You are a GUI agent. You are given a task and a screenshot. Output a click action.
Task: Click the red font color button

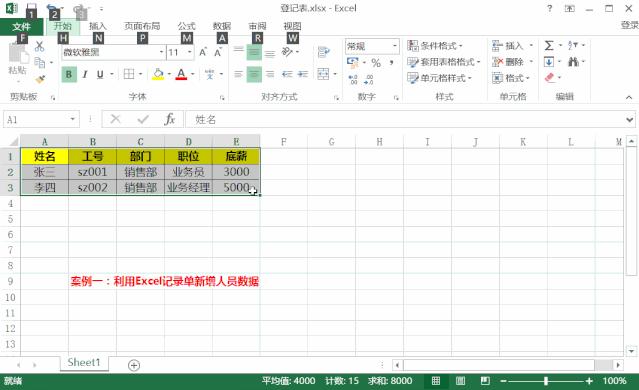coord(181,74)
